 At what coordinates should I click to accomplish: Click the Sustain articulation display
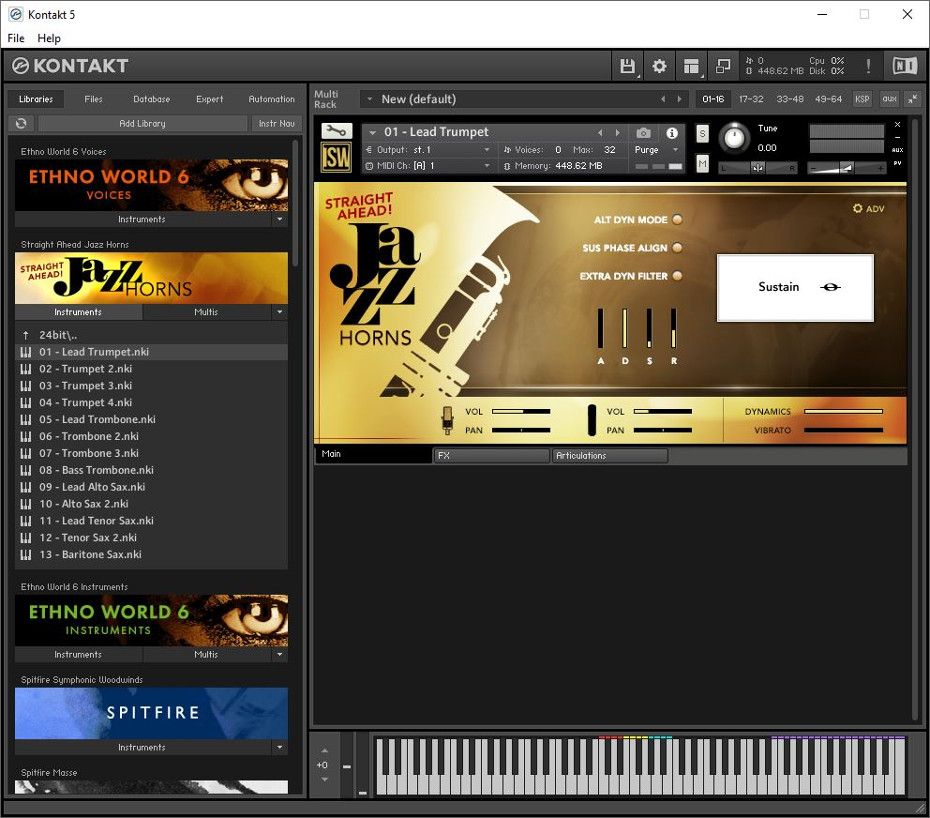pos(795,288)
